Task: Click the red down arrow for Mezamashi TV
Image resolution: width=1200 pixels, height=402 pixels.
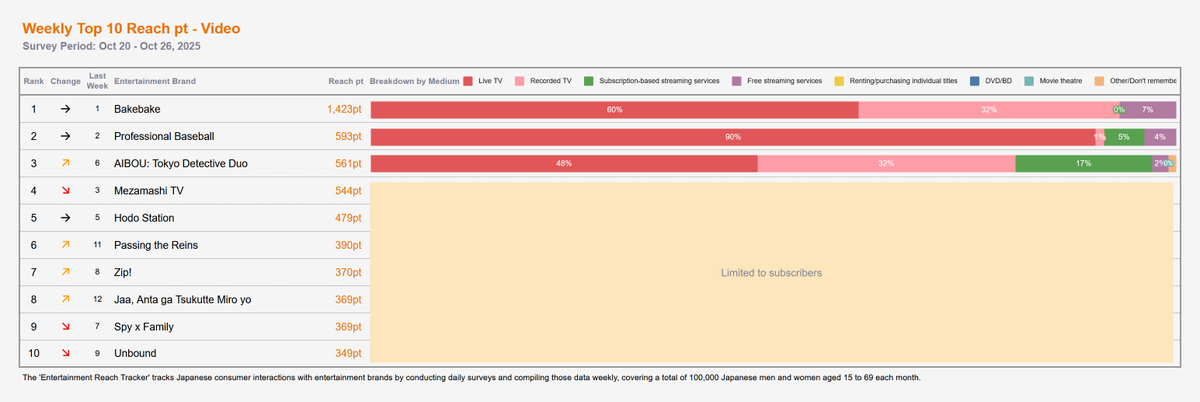Action: tap(65, 190)
